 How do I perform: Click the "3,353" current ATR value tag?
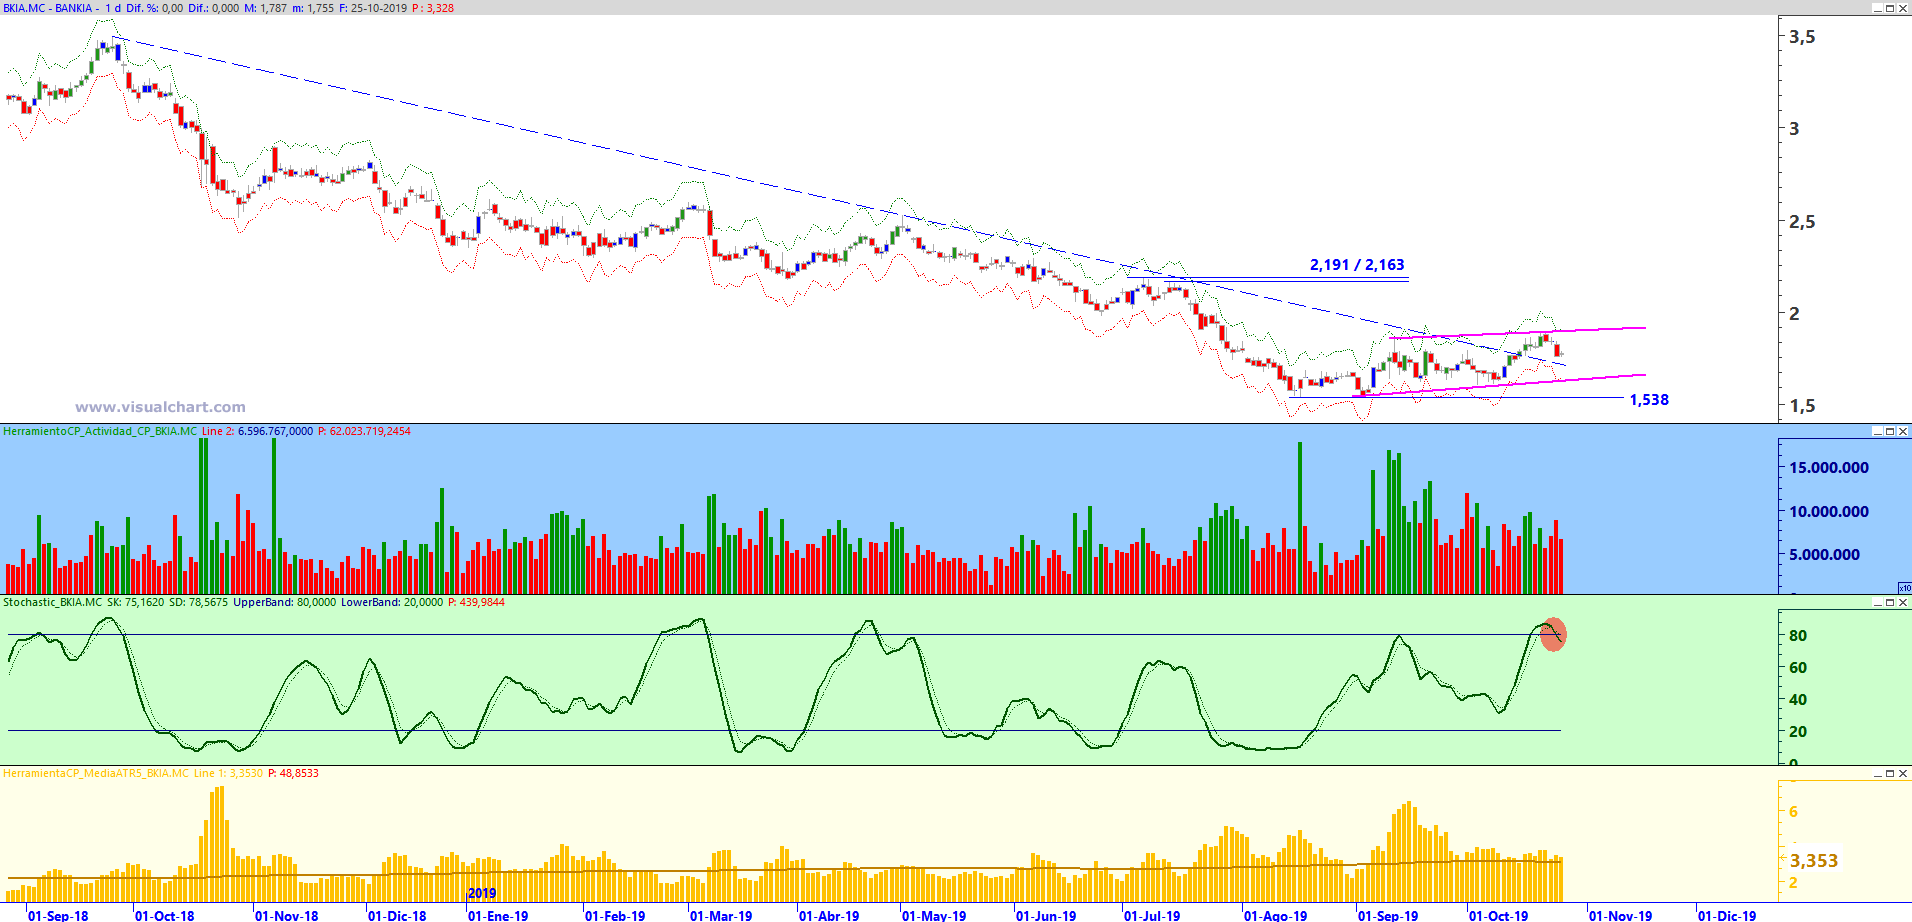(1814, 861)
